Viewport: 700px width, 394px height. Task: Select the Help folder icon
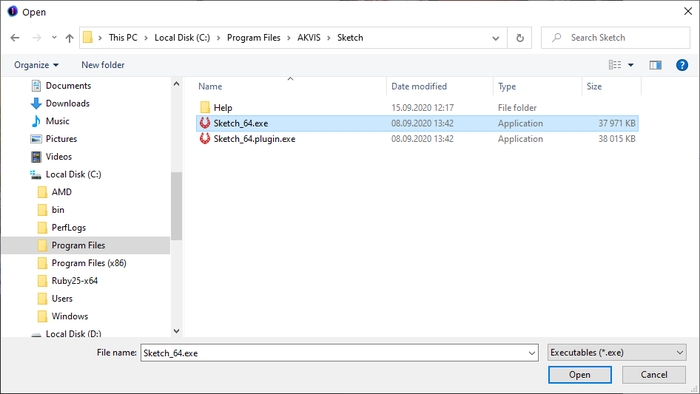(205, 107)
